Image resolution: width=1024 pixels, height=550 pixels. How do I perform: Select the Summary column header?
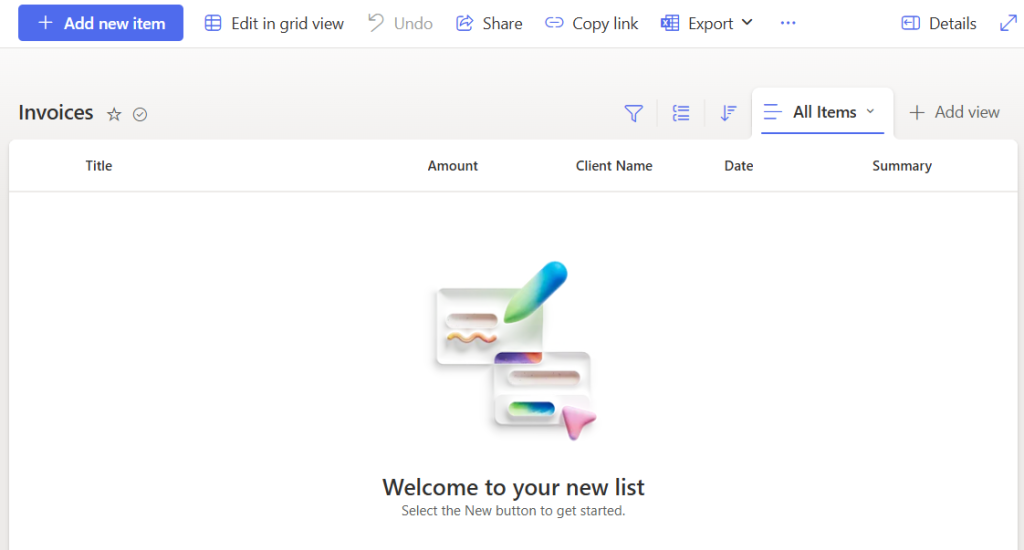pyautogui.click(x=902, y=166)
